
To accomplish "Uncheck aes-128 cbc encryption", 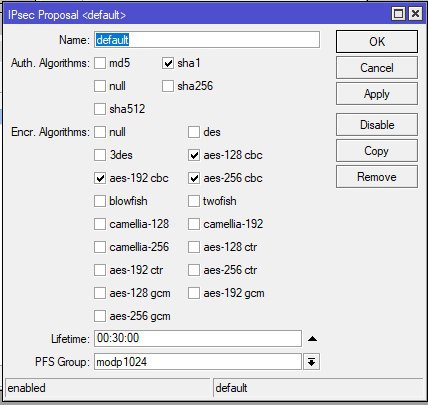I will [194, 155].
